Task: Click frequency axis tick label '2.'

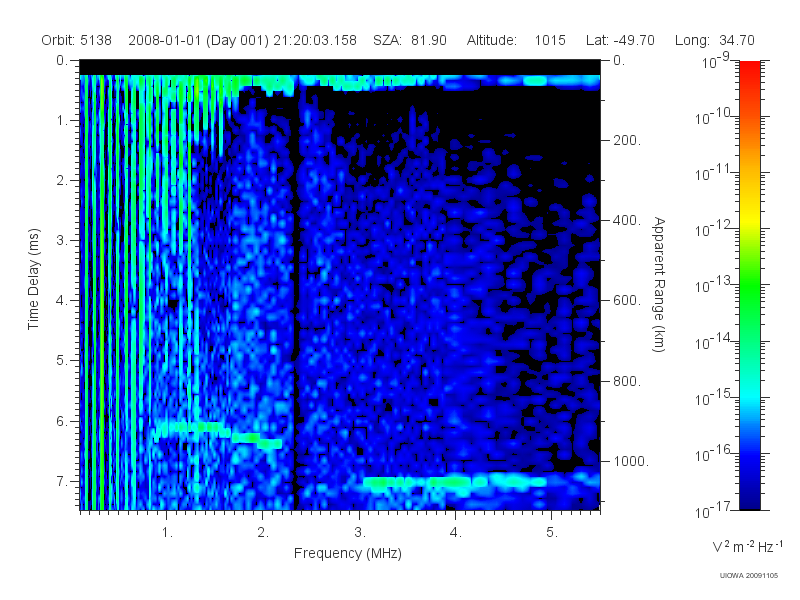Action: (263, 533)
